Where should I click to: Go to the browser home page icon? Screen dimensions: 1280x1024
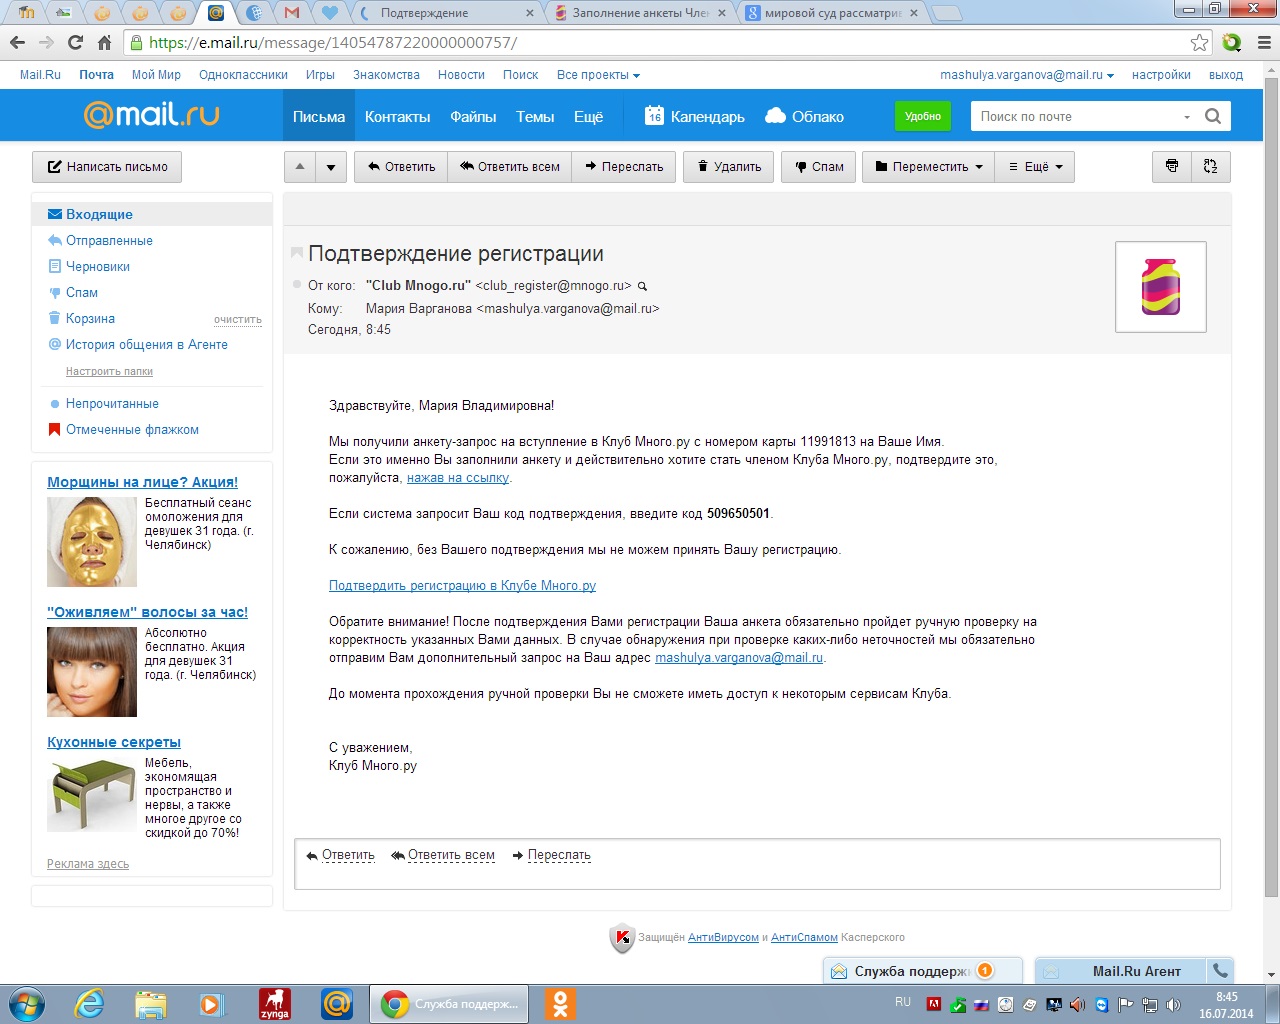[104, 42]
